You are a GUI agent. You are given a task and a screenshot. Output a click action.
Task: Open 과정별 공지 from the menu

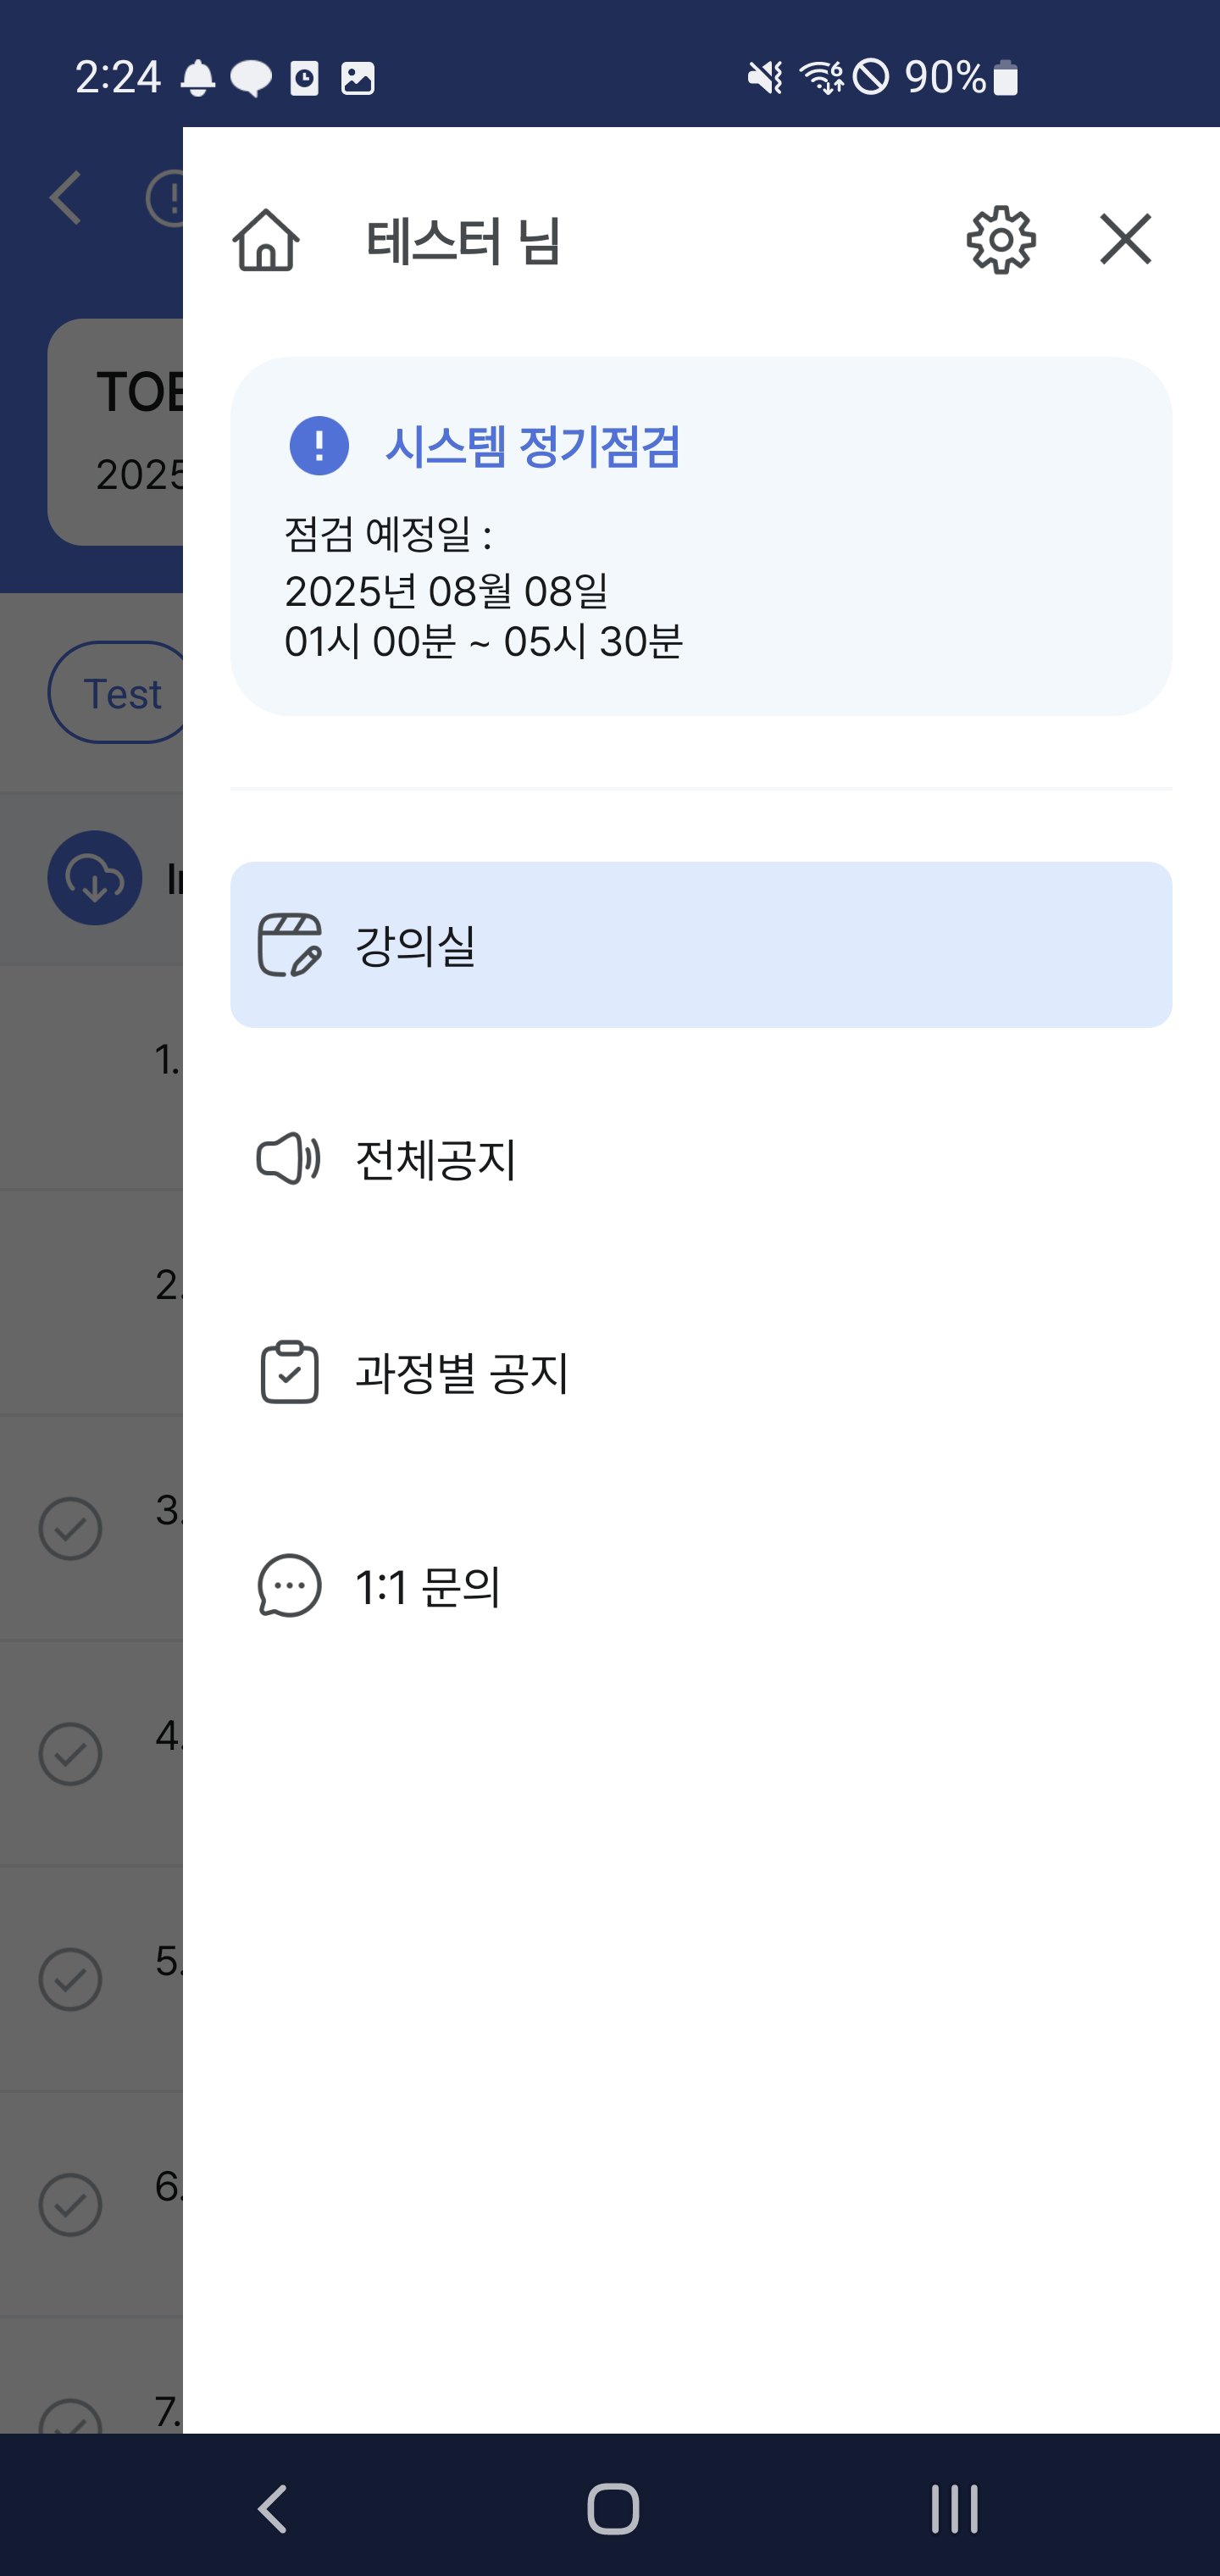[x=462, y=1373]
